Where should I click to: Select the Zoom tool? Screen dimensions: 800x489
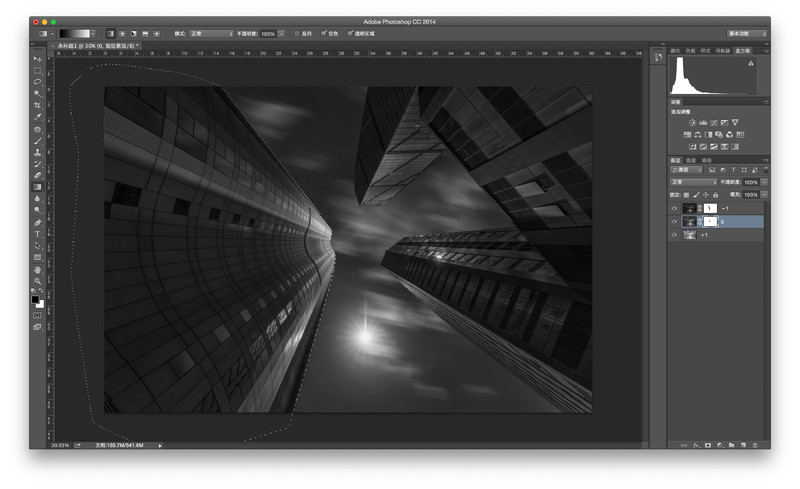pos(37,281)
